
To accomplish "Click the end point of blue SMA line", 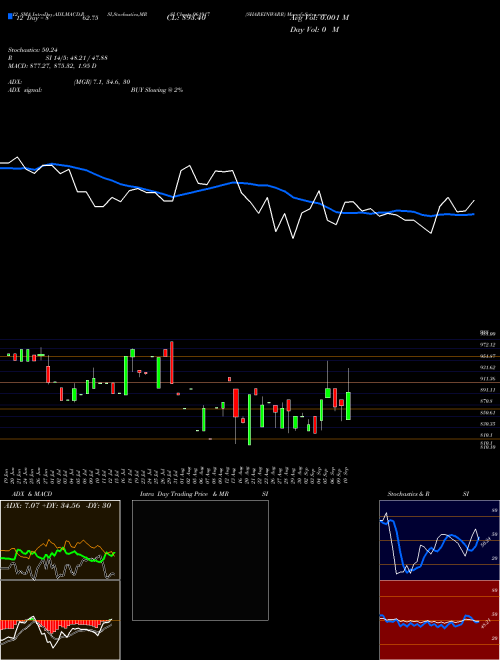I will 474,214.
